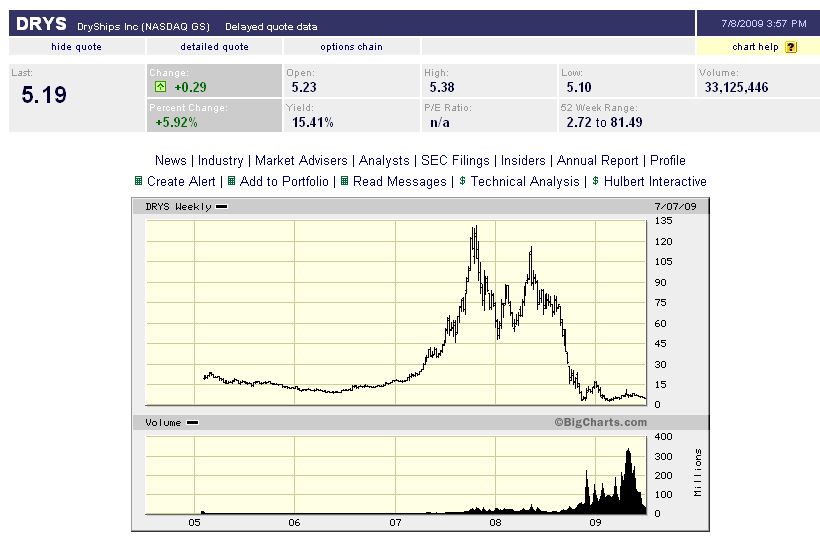Click the Hulbert Interactive dollar icon
820x547 pixels.
coord(595,181)
